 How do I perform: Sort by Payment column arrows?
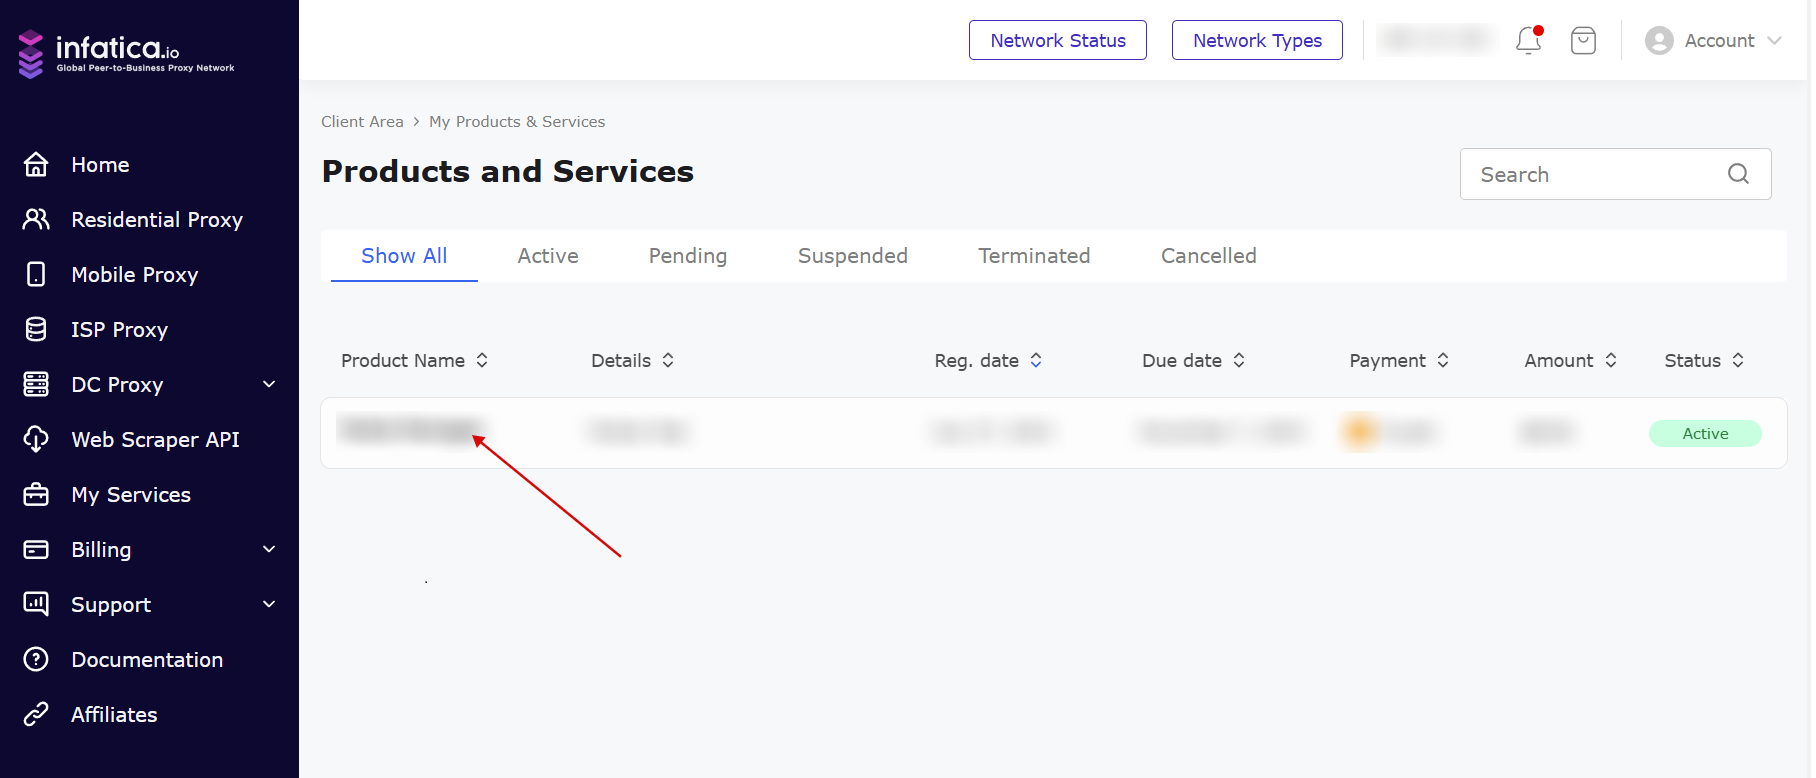coord(1443,360)
